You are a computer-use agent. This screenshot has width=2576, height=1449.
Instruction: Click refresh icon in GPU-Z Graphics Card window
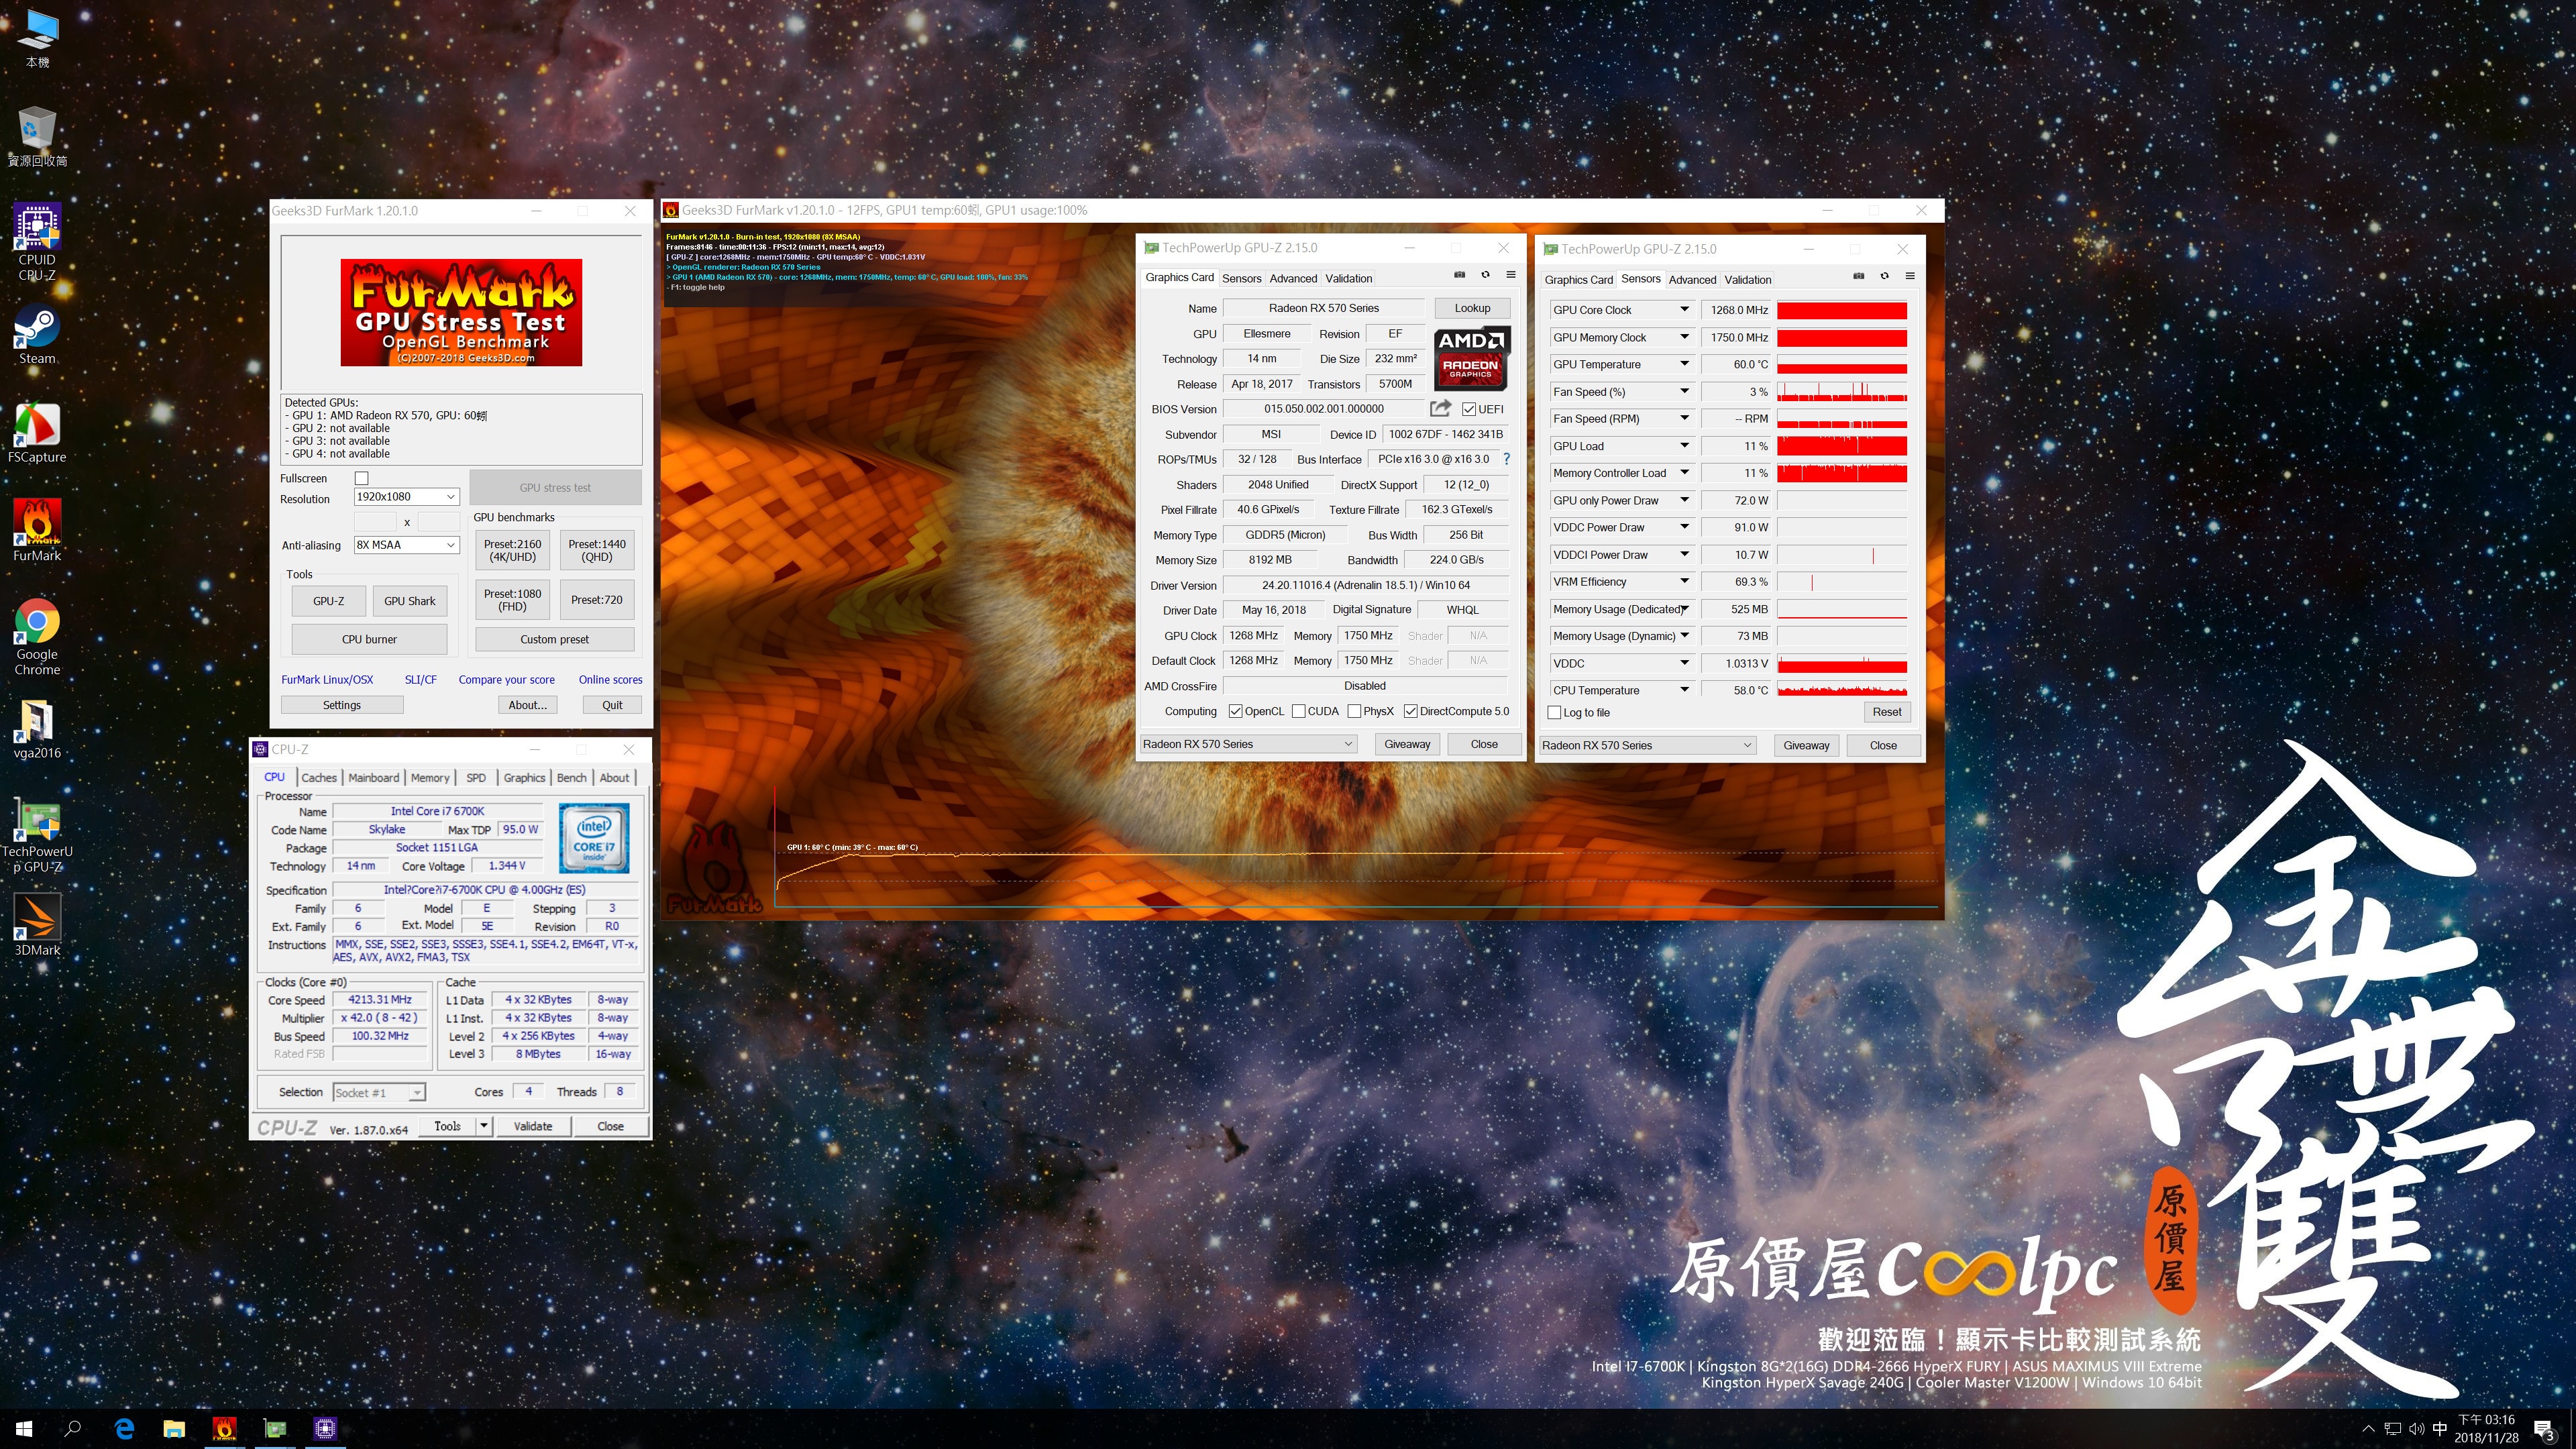click(x=1485, y=275)
